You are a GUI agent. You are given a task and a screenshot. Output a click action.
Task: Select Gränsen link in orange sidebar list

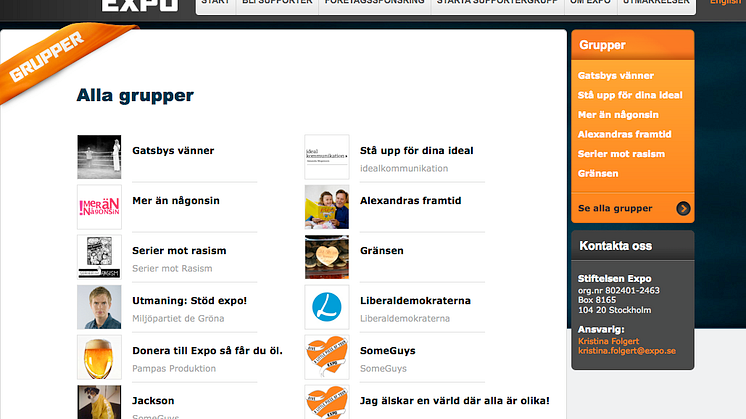pyautogui.click(x=598, y=174)
